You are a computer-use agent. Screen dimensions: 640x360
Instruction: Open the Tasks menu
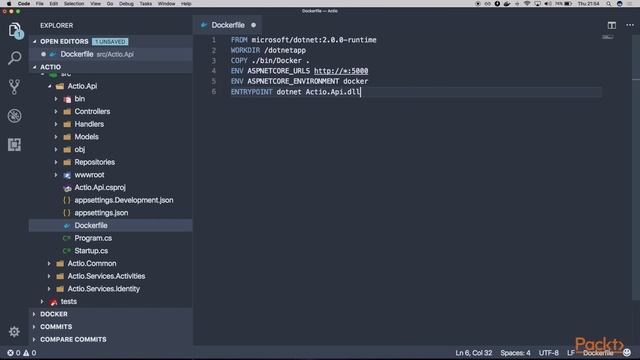(x=146, y=4)
